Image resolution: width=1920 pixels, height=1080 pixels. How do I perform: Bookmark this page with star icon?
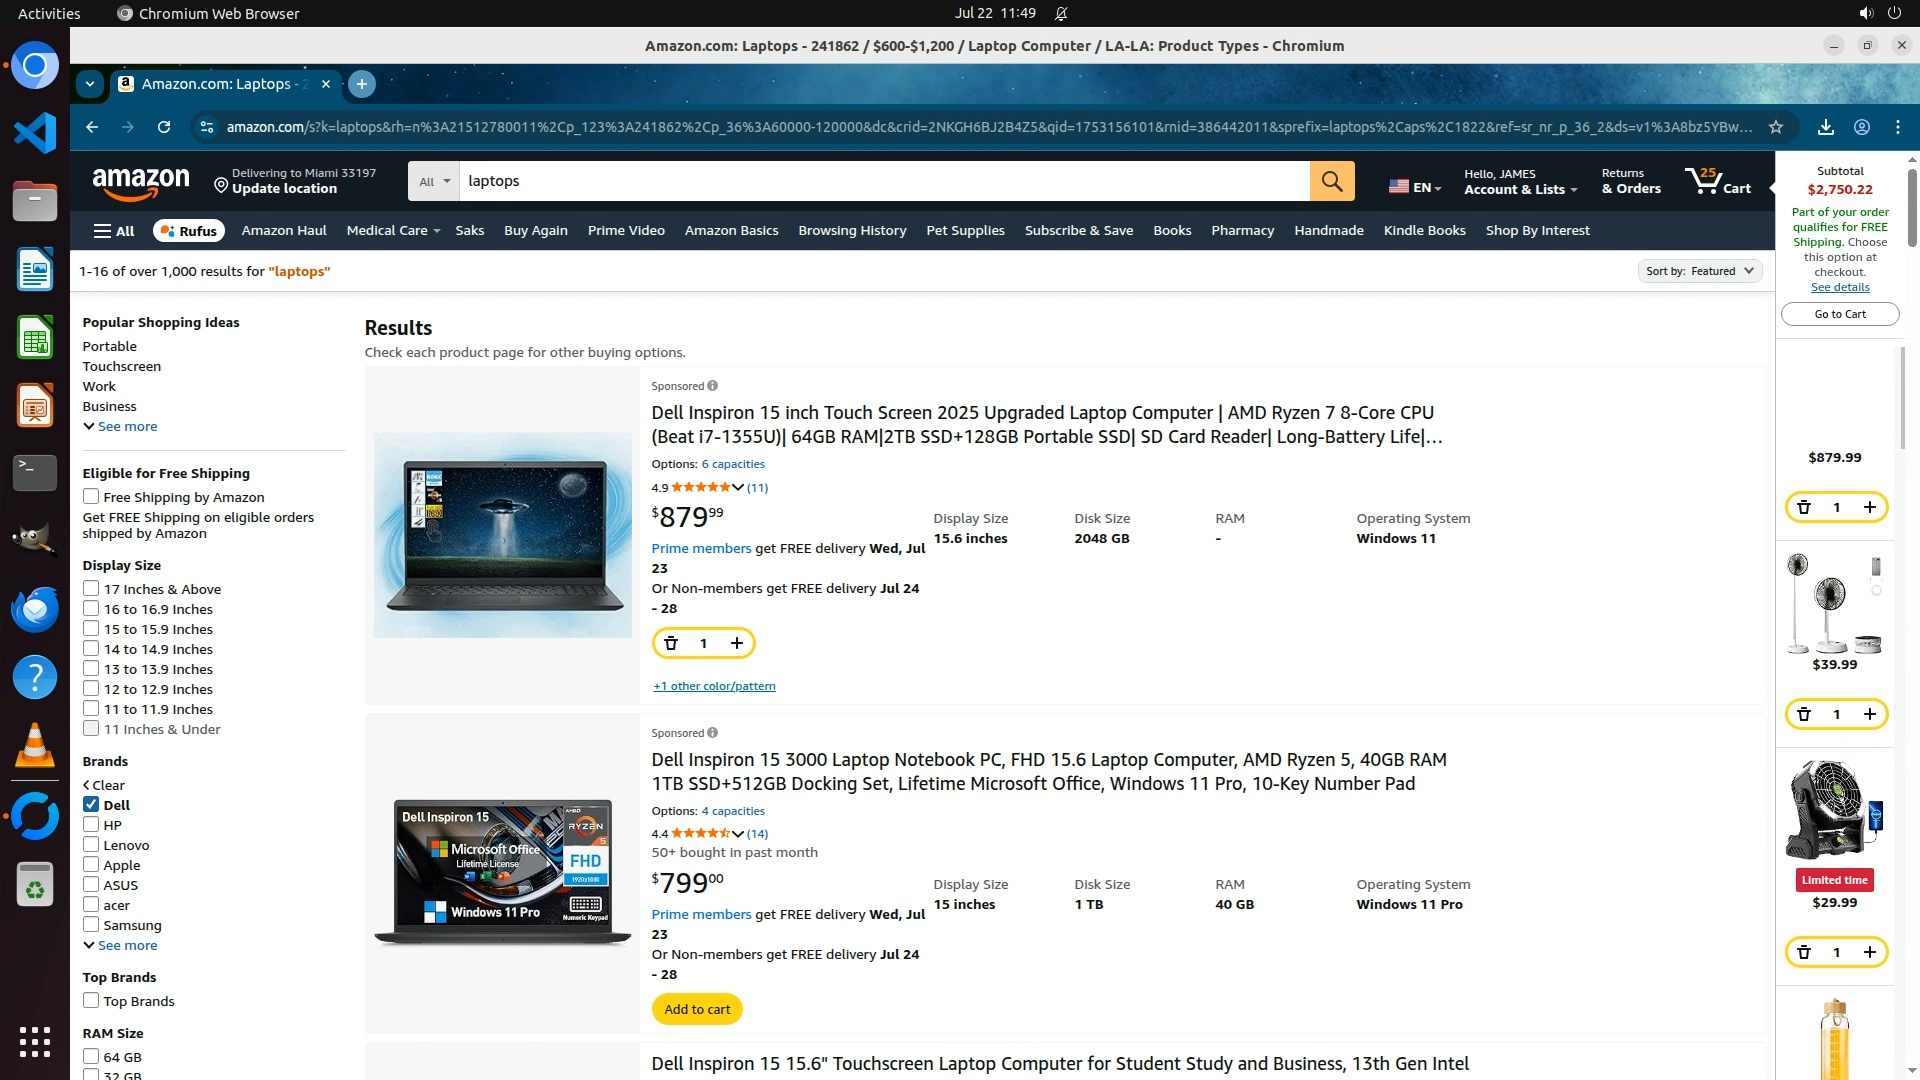click(x=1776, y=127)
